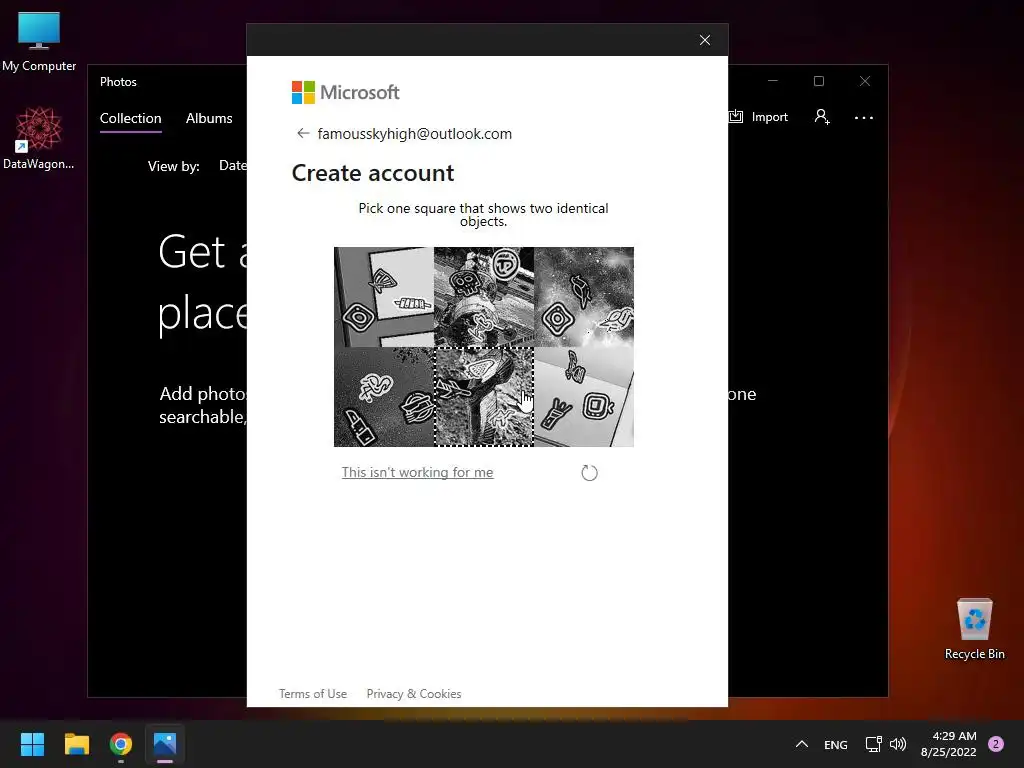Open View by Date dropdown in Photos
The width and height of the screenshot is (1024, 768).
pos(232,165)
